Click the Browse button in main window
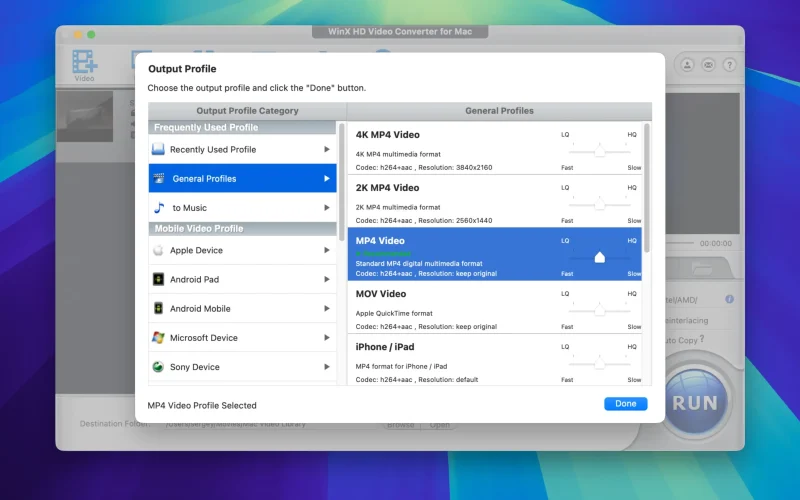The height and width of the screenshot is (500, 800). point(401,424)
